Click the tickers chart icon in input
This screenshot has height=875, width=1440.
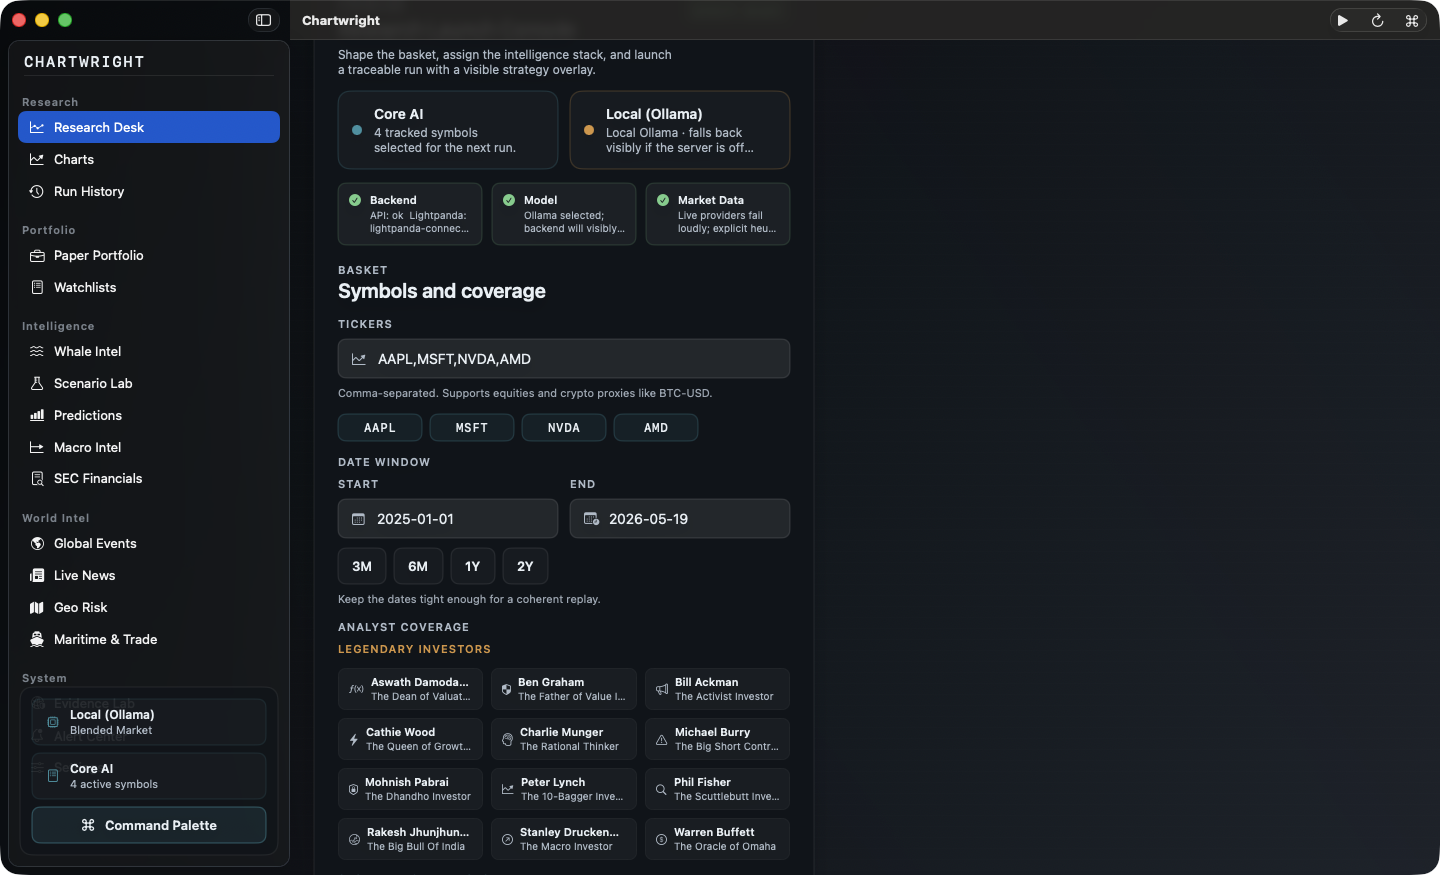tap(359, 359)
